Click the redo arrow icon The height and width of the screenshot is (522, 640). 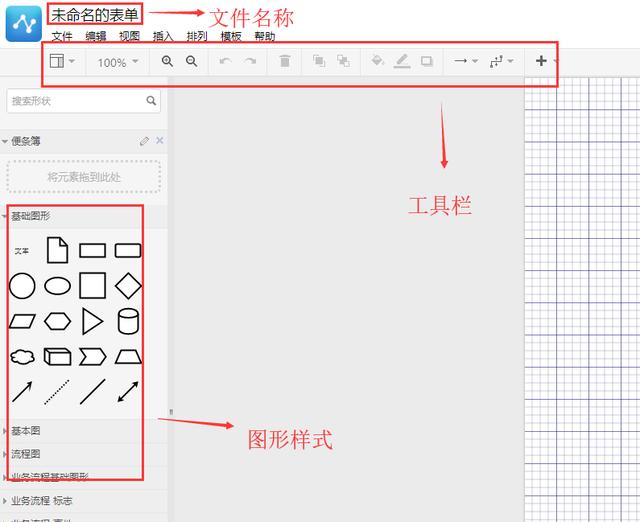click(250, 61)
